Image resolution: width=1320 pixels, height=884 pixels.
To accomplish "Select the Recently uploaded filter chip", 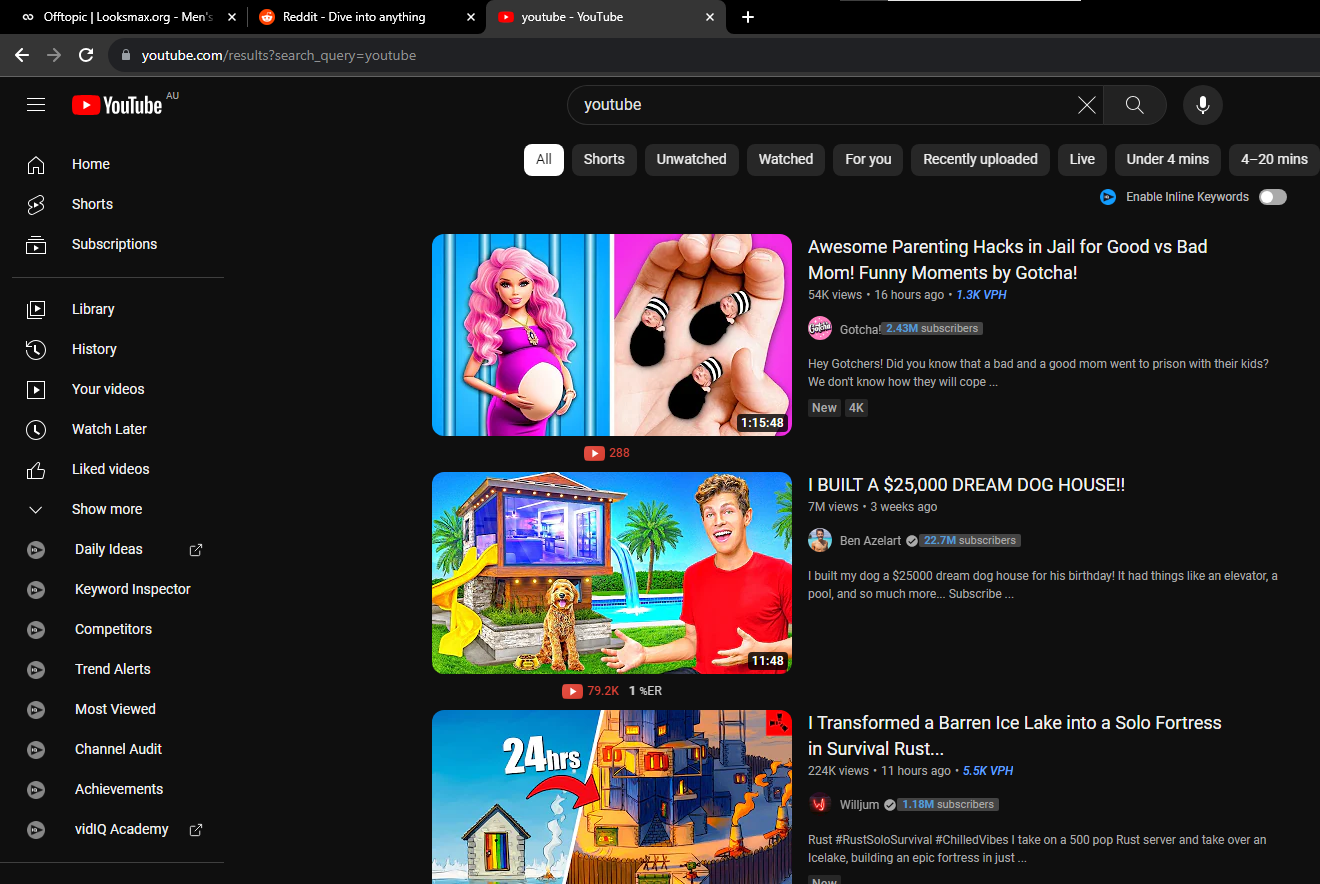I will 980,159.
